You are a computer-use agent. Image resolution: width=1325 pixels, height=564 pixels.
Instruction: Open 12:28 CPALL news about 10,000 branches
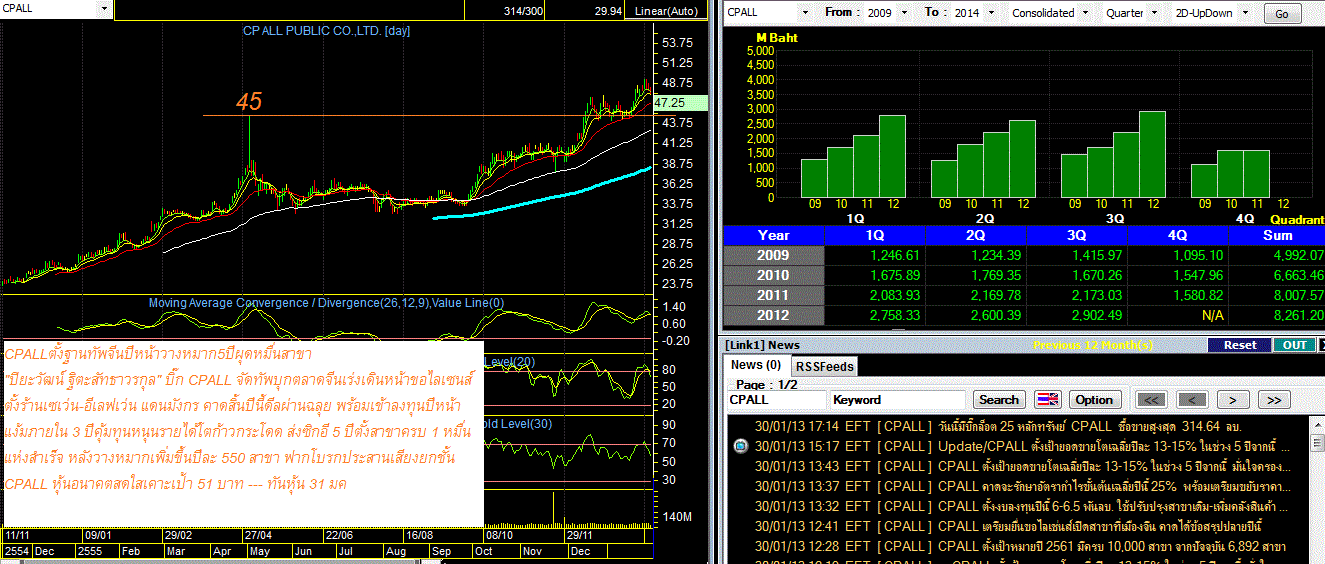(1019, 546)
